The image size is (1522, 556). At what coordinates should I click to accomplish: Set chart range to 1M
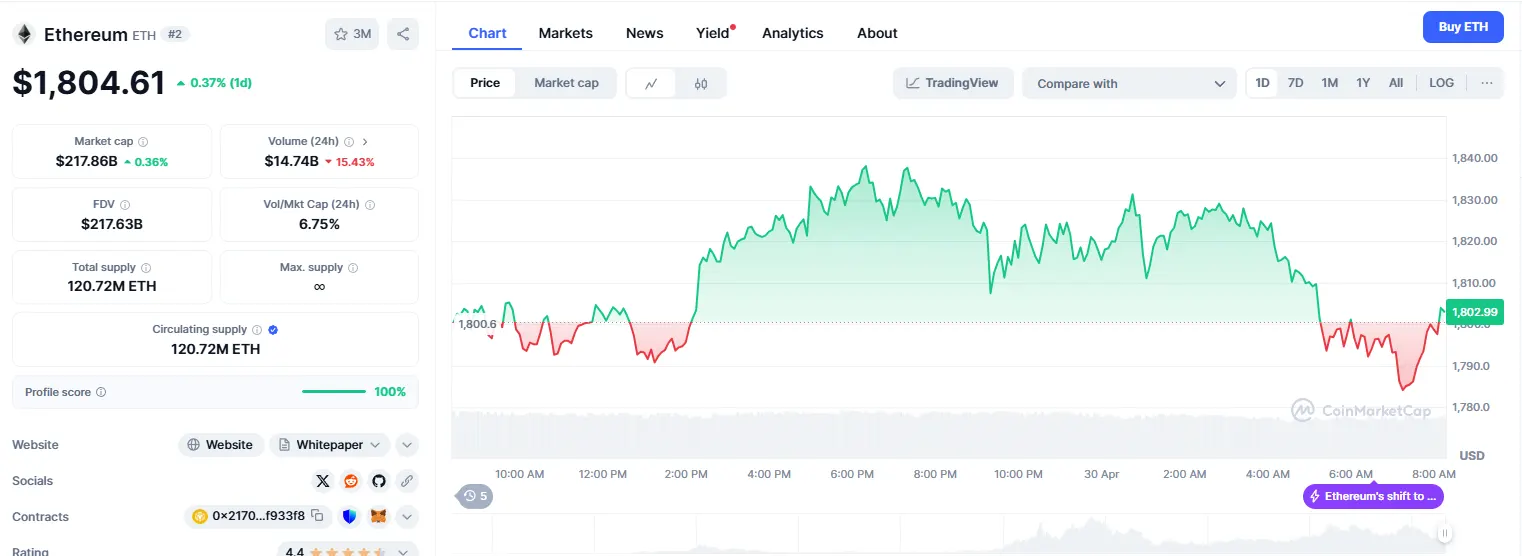pyautogui.click(x=1329, y=83)
